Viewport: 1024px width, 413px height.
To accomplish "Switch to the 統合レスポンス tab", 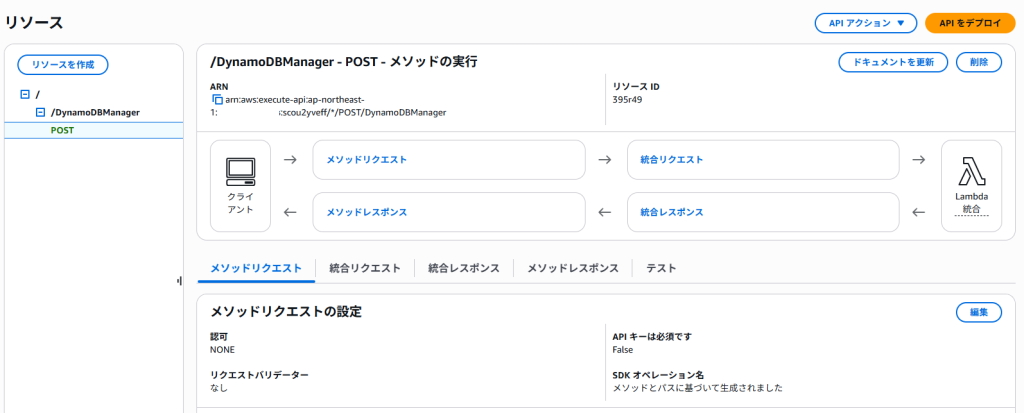I will [x=464, y=268].
